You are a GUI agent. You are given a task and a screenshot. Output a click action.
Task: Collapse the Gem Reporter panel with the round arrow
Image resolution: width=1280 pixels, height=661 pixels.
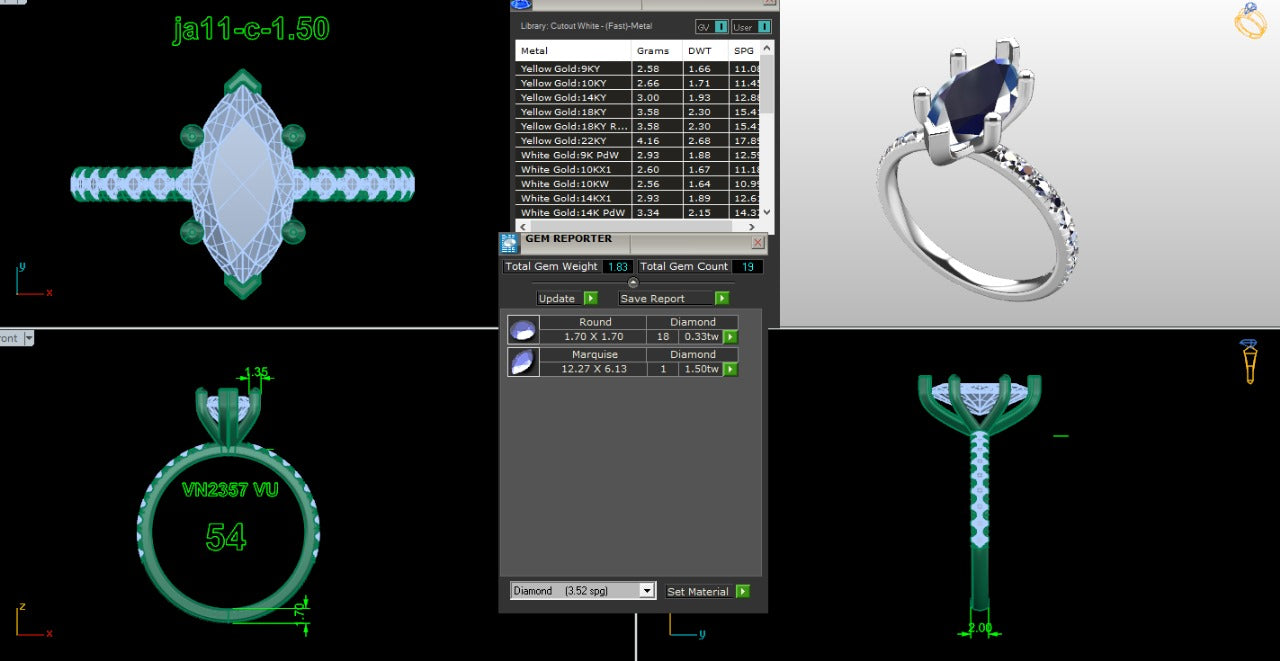(x=633, y=283)
